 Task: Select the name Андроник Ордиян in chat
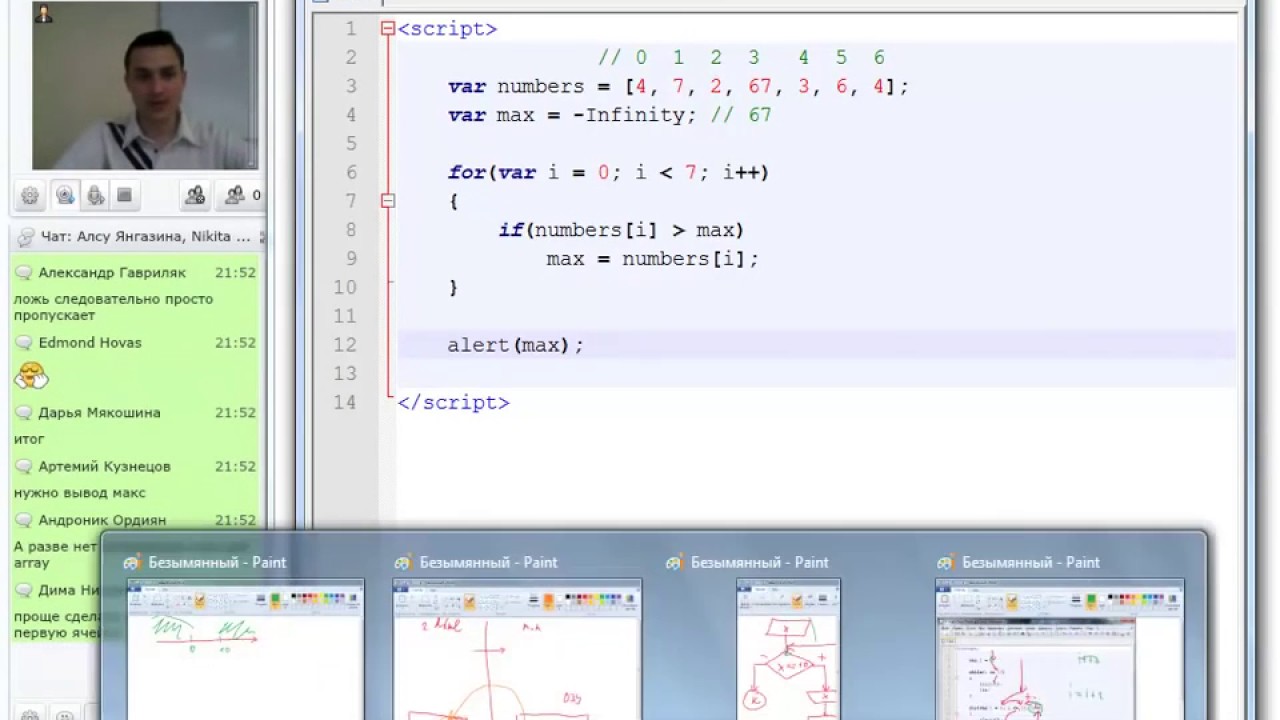tap(102, 521)
